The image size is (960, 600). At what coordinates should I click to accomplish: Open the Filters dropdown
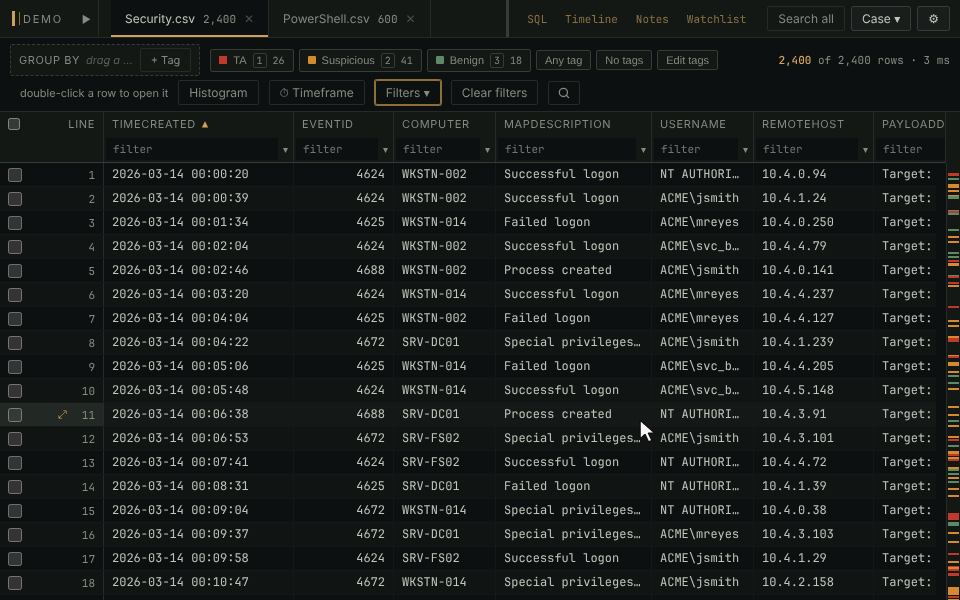(x=408, y=93)
